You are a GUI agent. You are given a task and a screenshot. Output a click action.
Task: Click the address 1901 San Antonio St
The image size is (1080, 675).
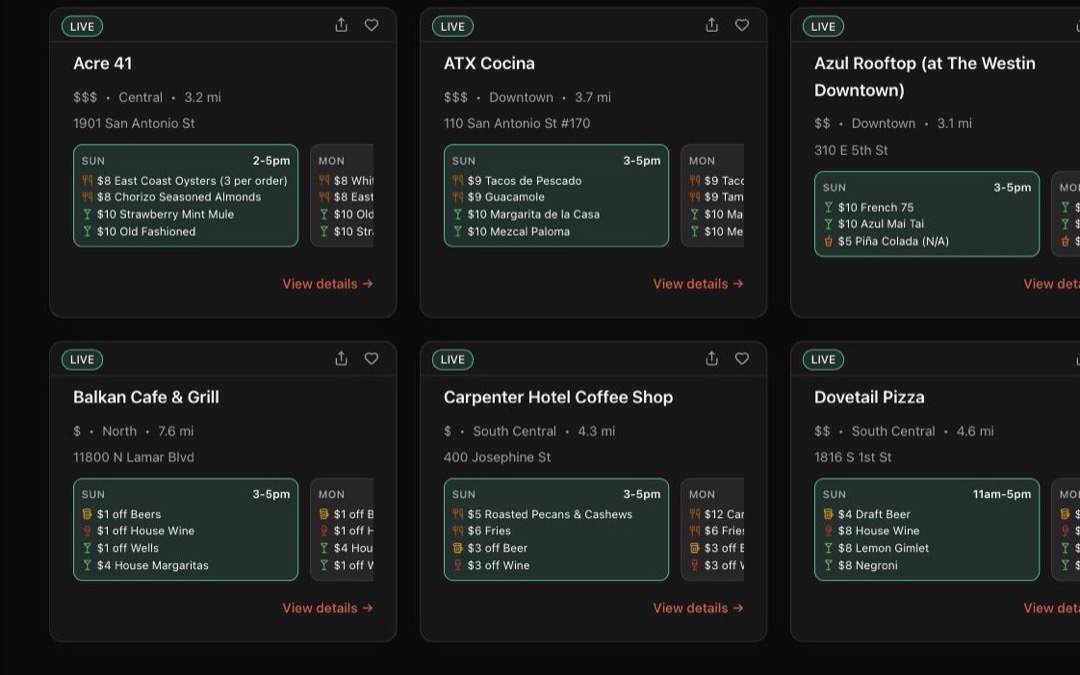coord(134,124)
